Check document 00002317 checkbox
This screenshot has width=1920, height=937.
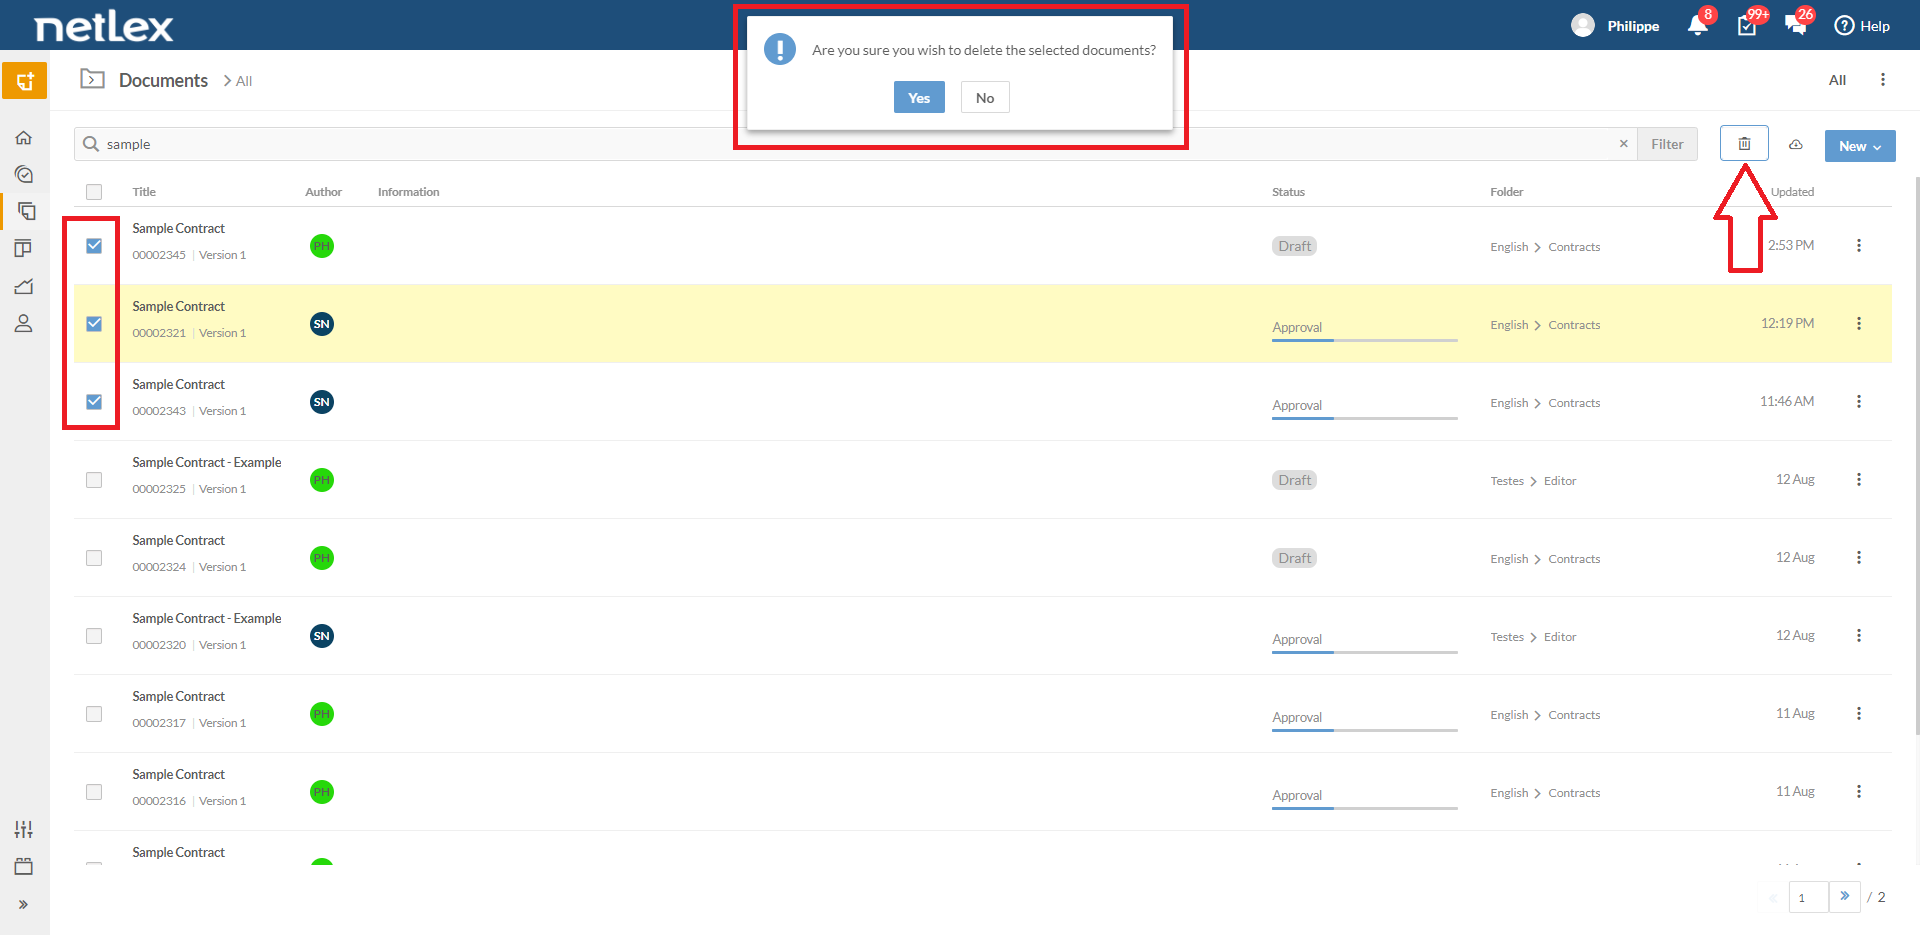coord(94,714)
